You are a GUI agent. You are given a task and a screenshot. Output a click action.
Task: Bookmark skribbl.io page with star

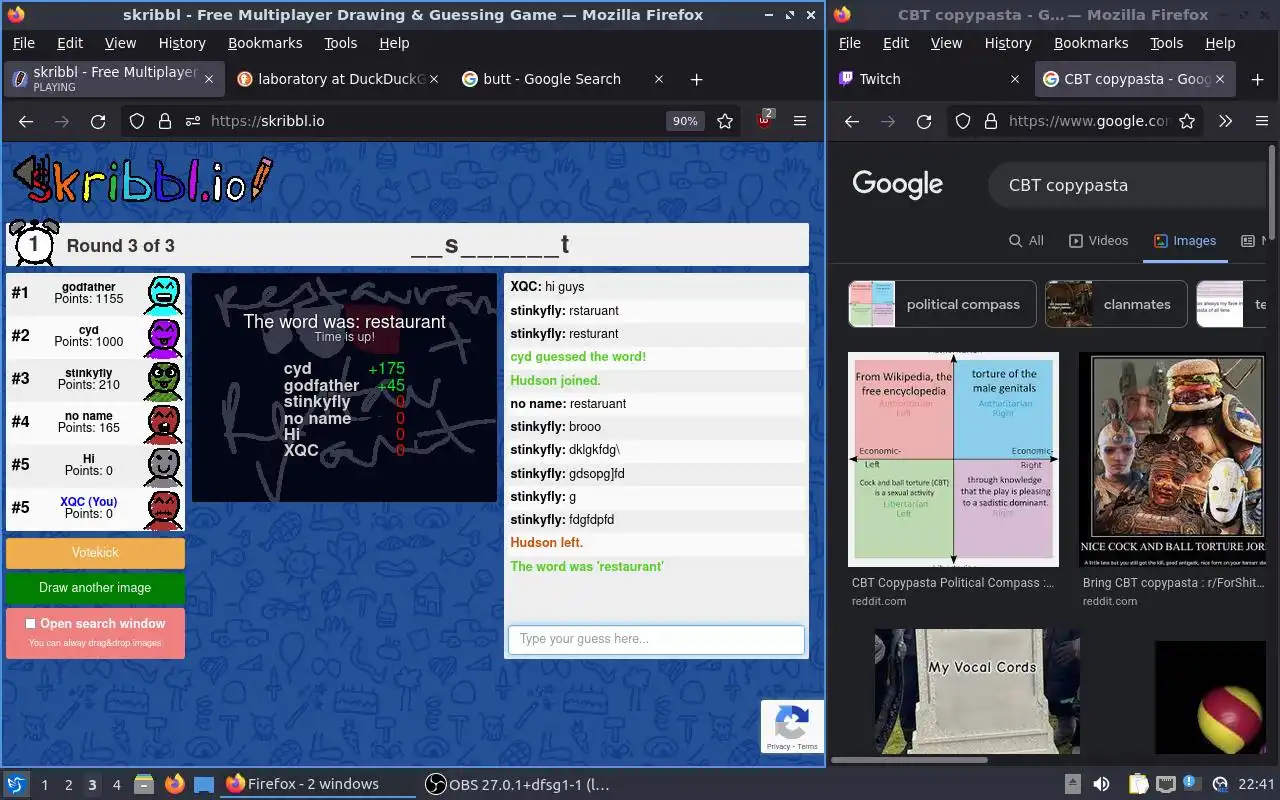point(725,121)
